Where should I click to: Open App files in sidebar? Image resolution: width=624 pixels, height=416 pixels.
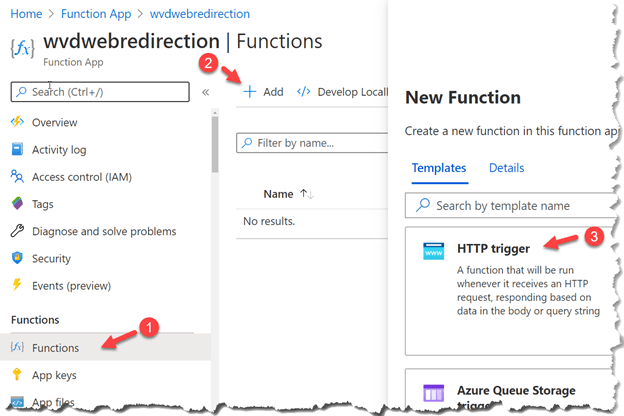coord(53,402)
